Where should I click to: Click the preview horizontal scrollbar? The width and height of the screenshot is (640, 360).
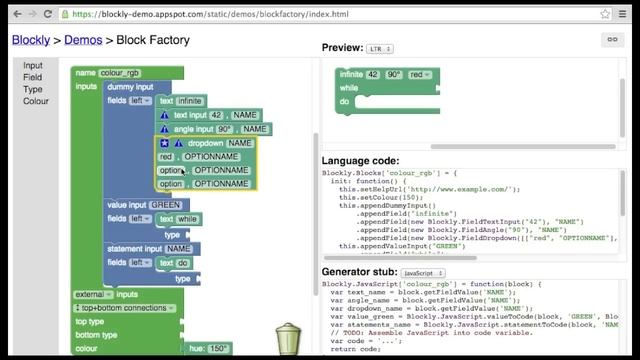click(x=523, y=146)
